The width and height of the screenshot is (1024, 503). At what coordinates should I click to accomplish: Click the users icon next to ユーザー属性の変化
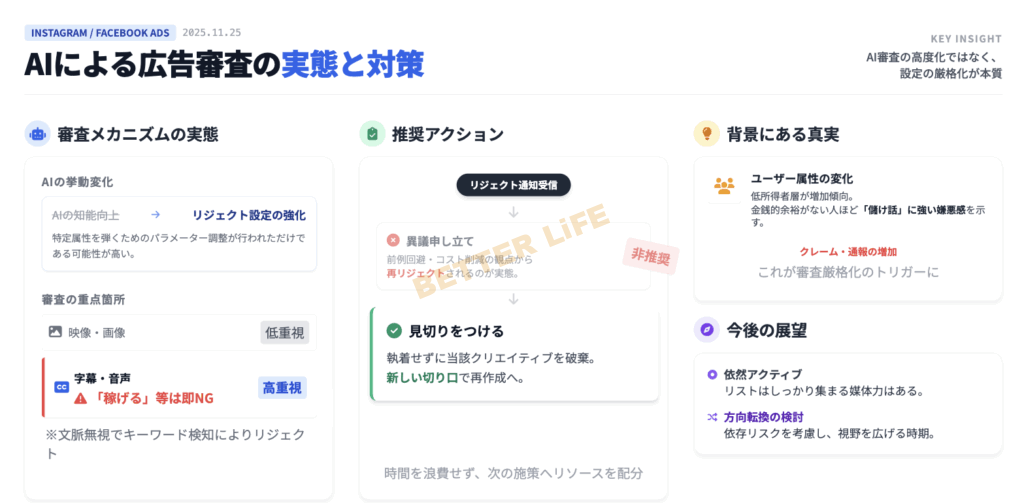(x=724, y=186)
